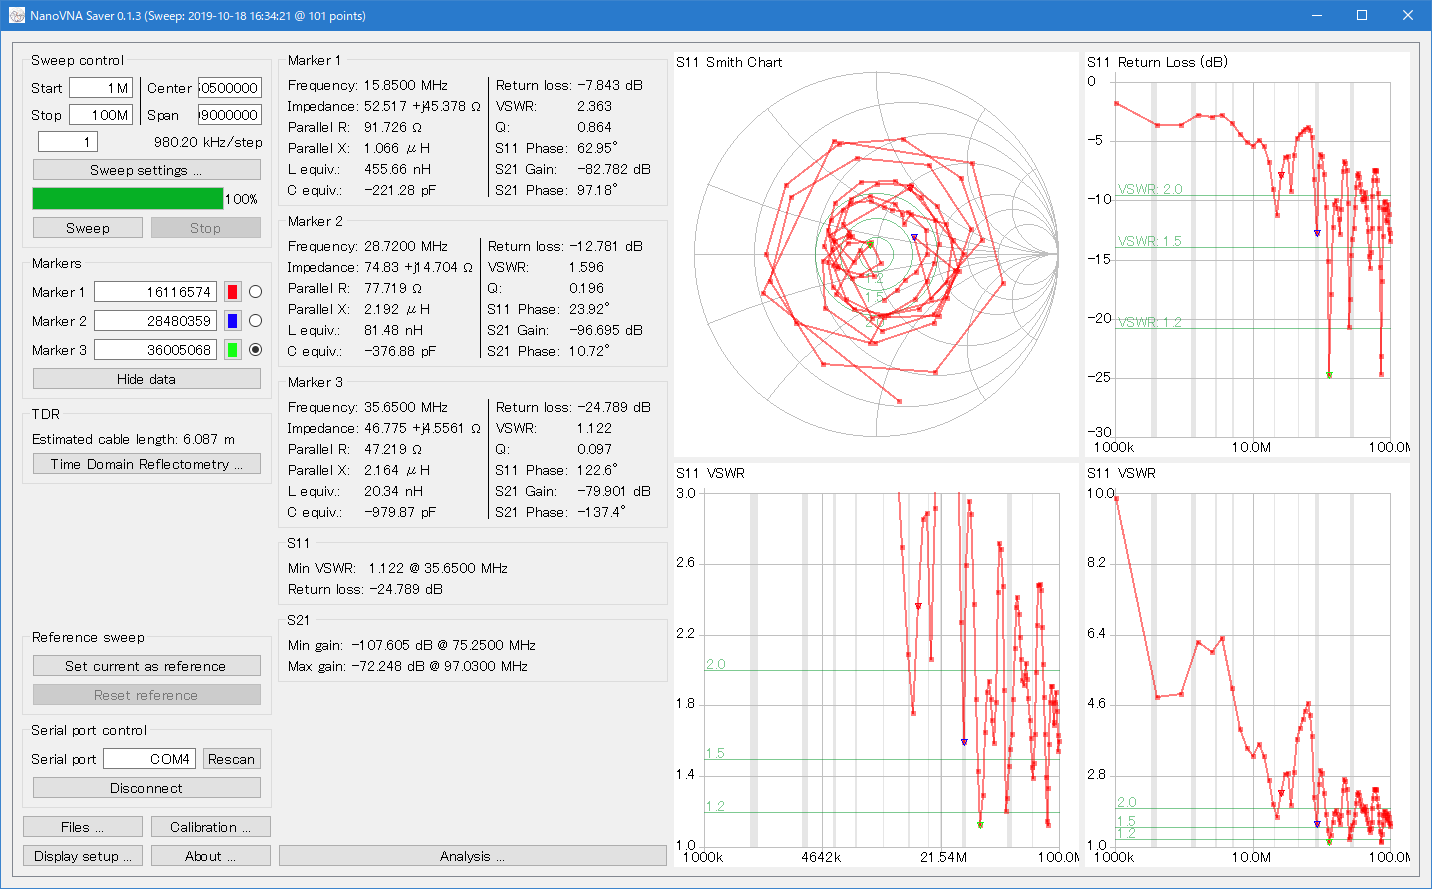Click the Span frequency field

[x=230, y=115]
